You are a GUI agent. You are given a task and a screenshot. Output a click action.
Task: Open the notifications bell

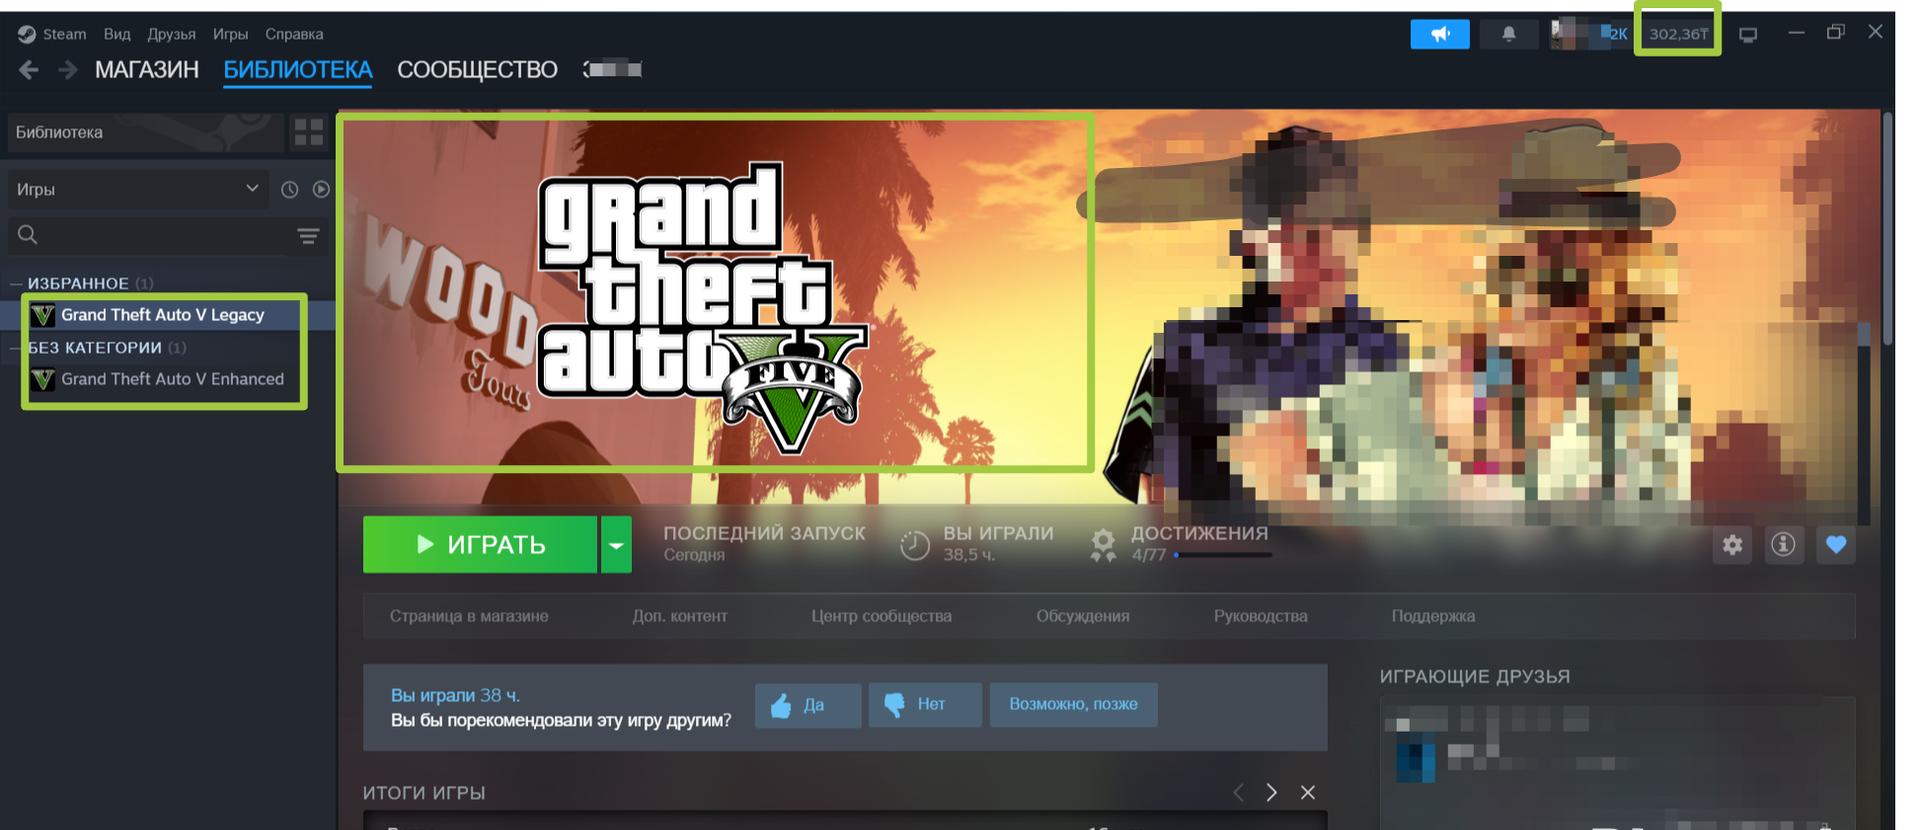click(1508, 34)
